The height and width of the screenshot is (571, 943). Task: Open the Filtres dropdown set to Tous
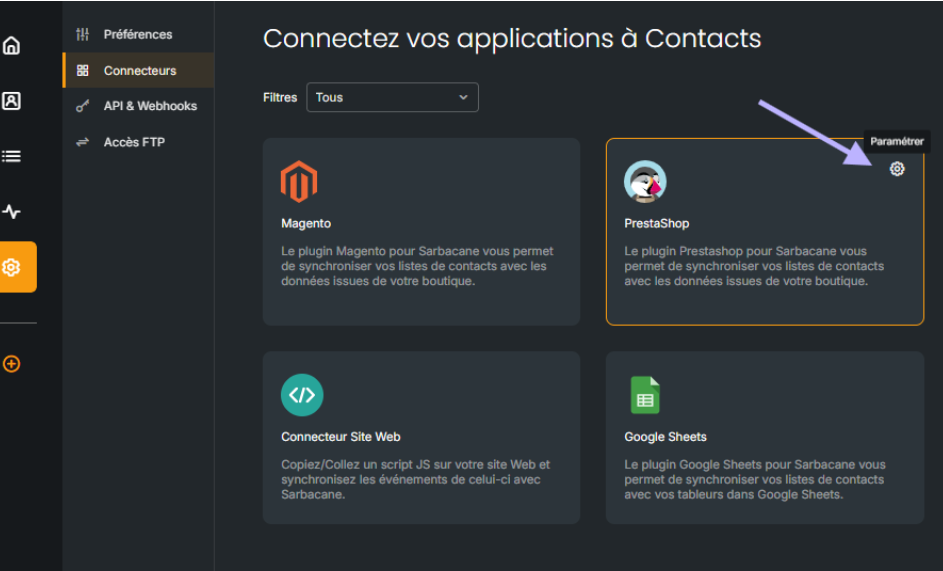392,97
